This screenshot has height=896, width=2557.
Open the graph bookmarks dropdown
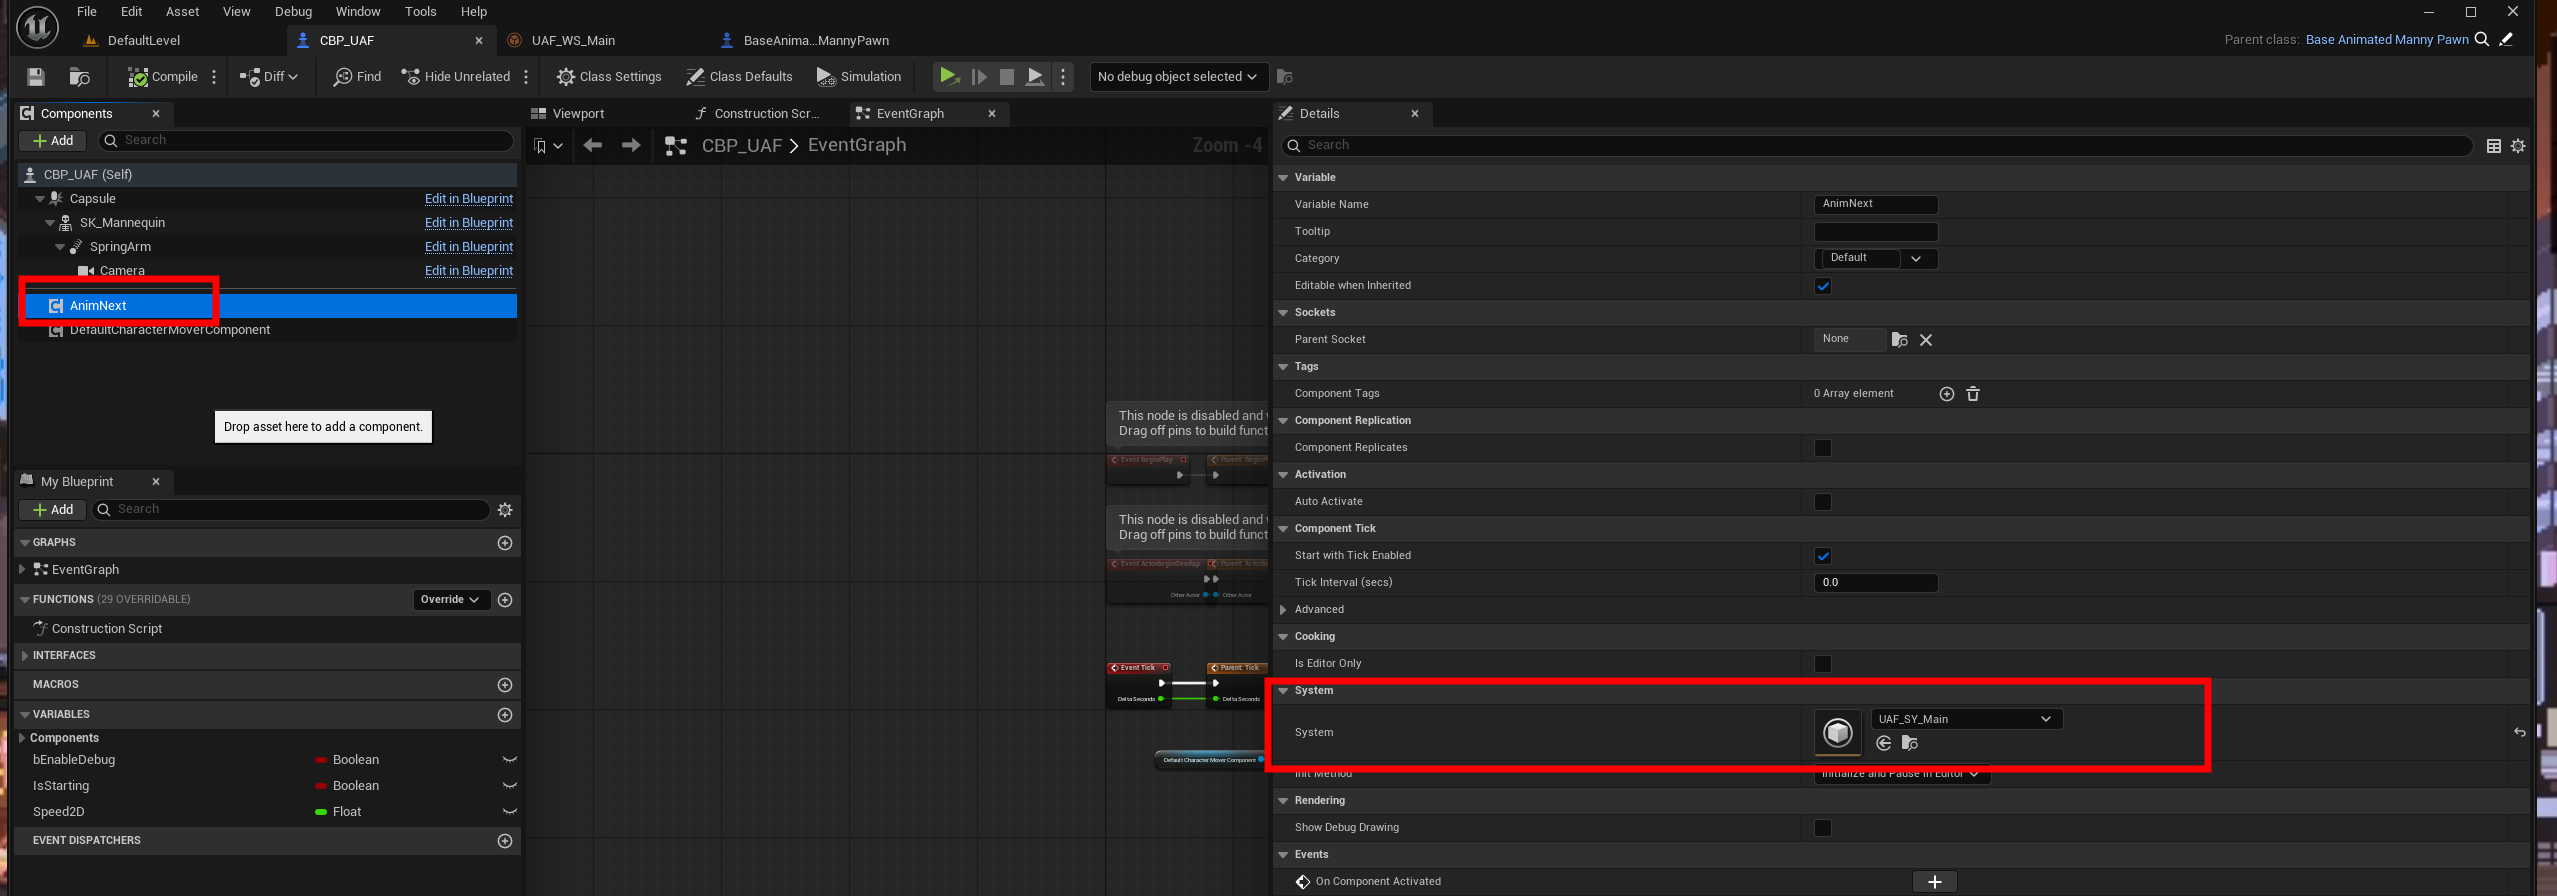pos(548,146)
